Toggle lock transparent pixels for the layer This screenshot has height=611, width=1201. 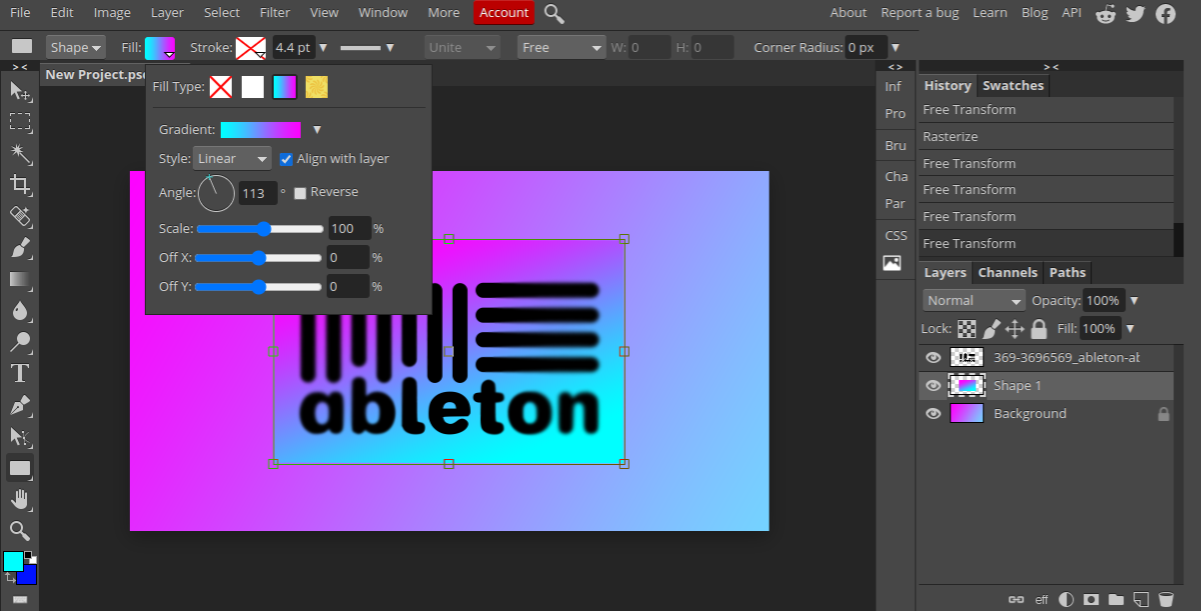[x=967, y=328]
